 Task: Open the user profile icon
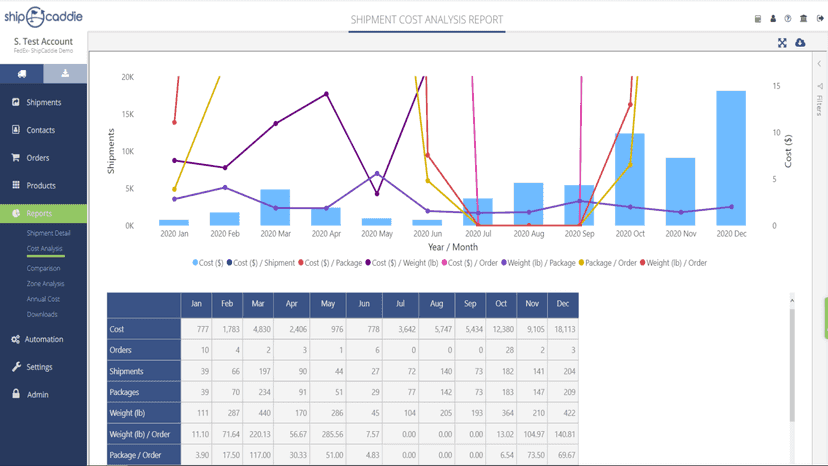point(773,18)
